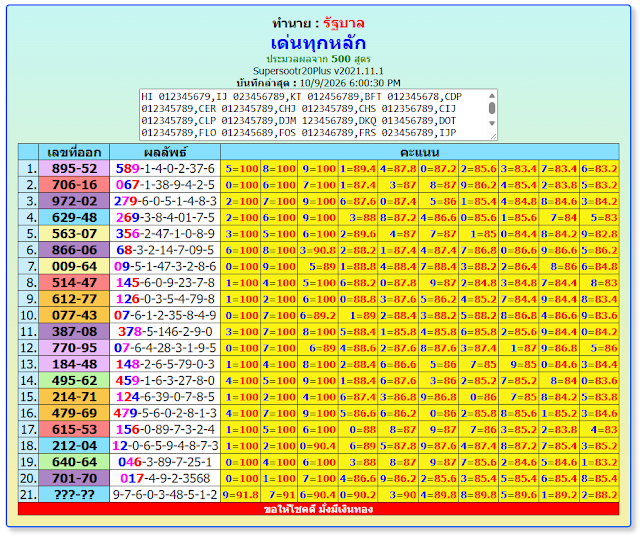Image resolution: width=640 pixels, height=536 pixels.
Task: Click the timestamp '10/9/2026 6:00:30 PM'
Action: click(x=350, y=83)
